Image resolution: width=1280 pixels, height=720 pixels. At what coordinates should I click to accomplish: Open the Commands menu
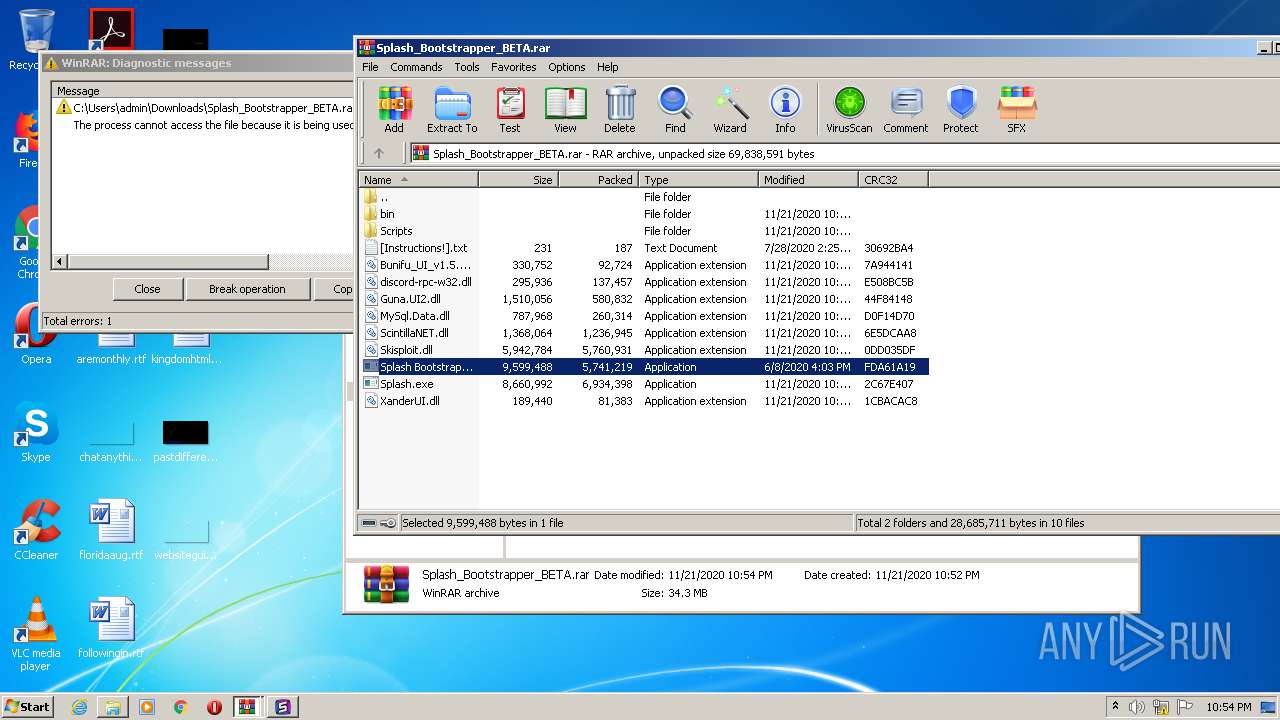click(416, 67)
